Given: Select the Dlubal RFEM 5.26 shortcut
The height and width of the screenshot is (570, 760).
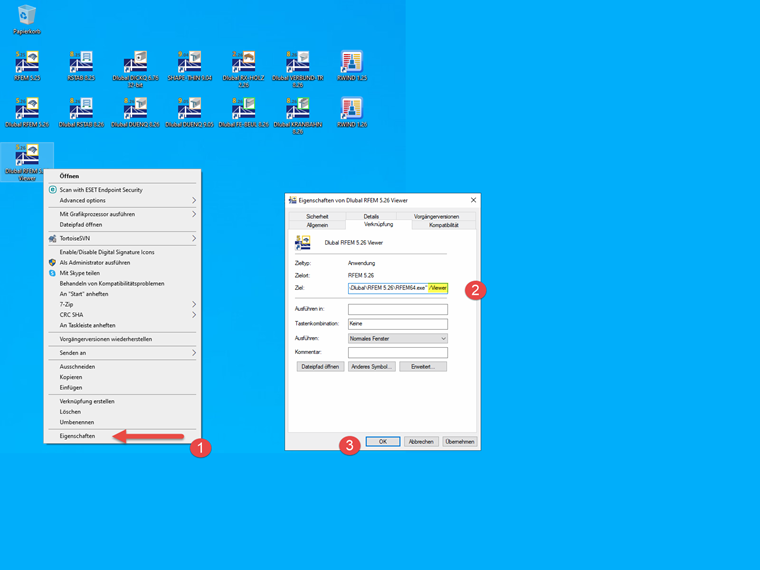Looking at the screenshot, I should click(x=27, y=112).
